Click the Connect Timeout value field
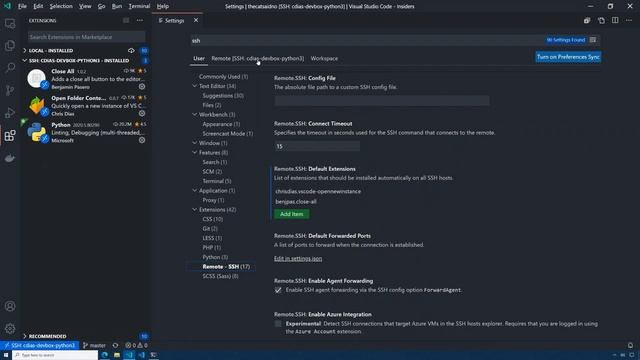 point(317,146)
